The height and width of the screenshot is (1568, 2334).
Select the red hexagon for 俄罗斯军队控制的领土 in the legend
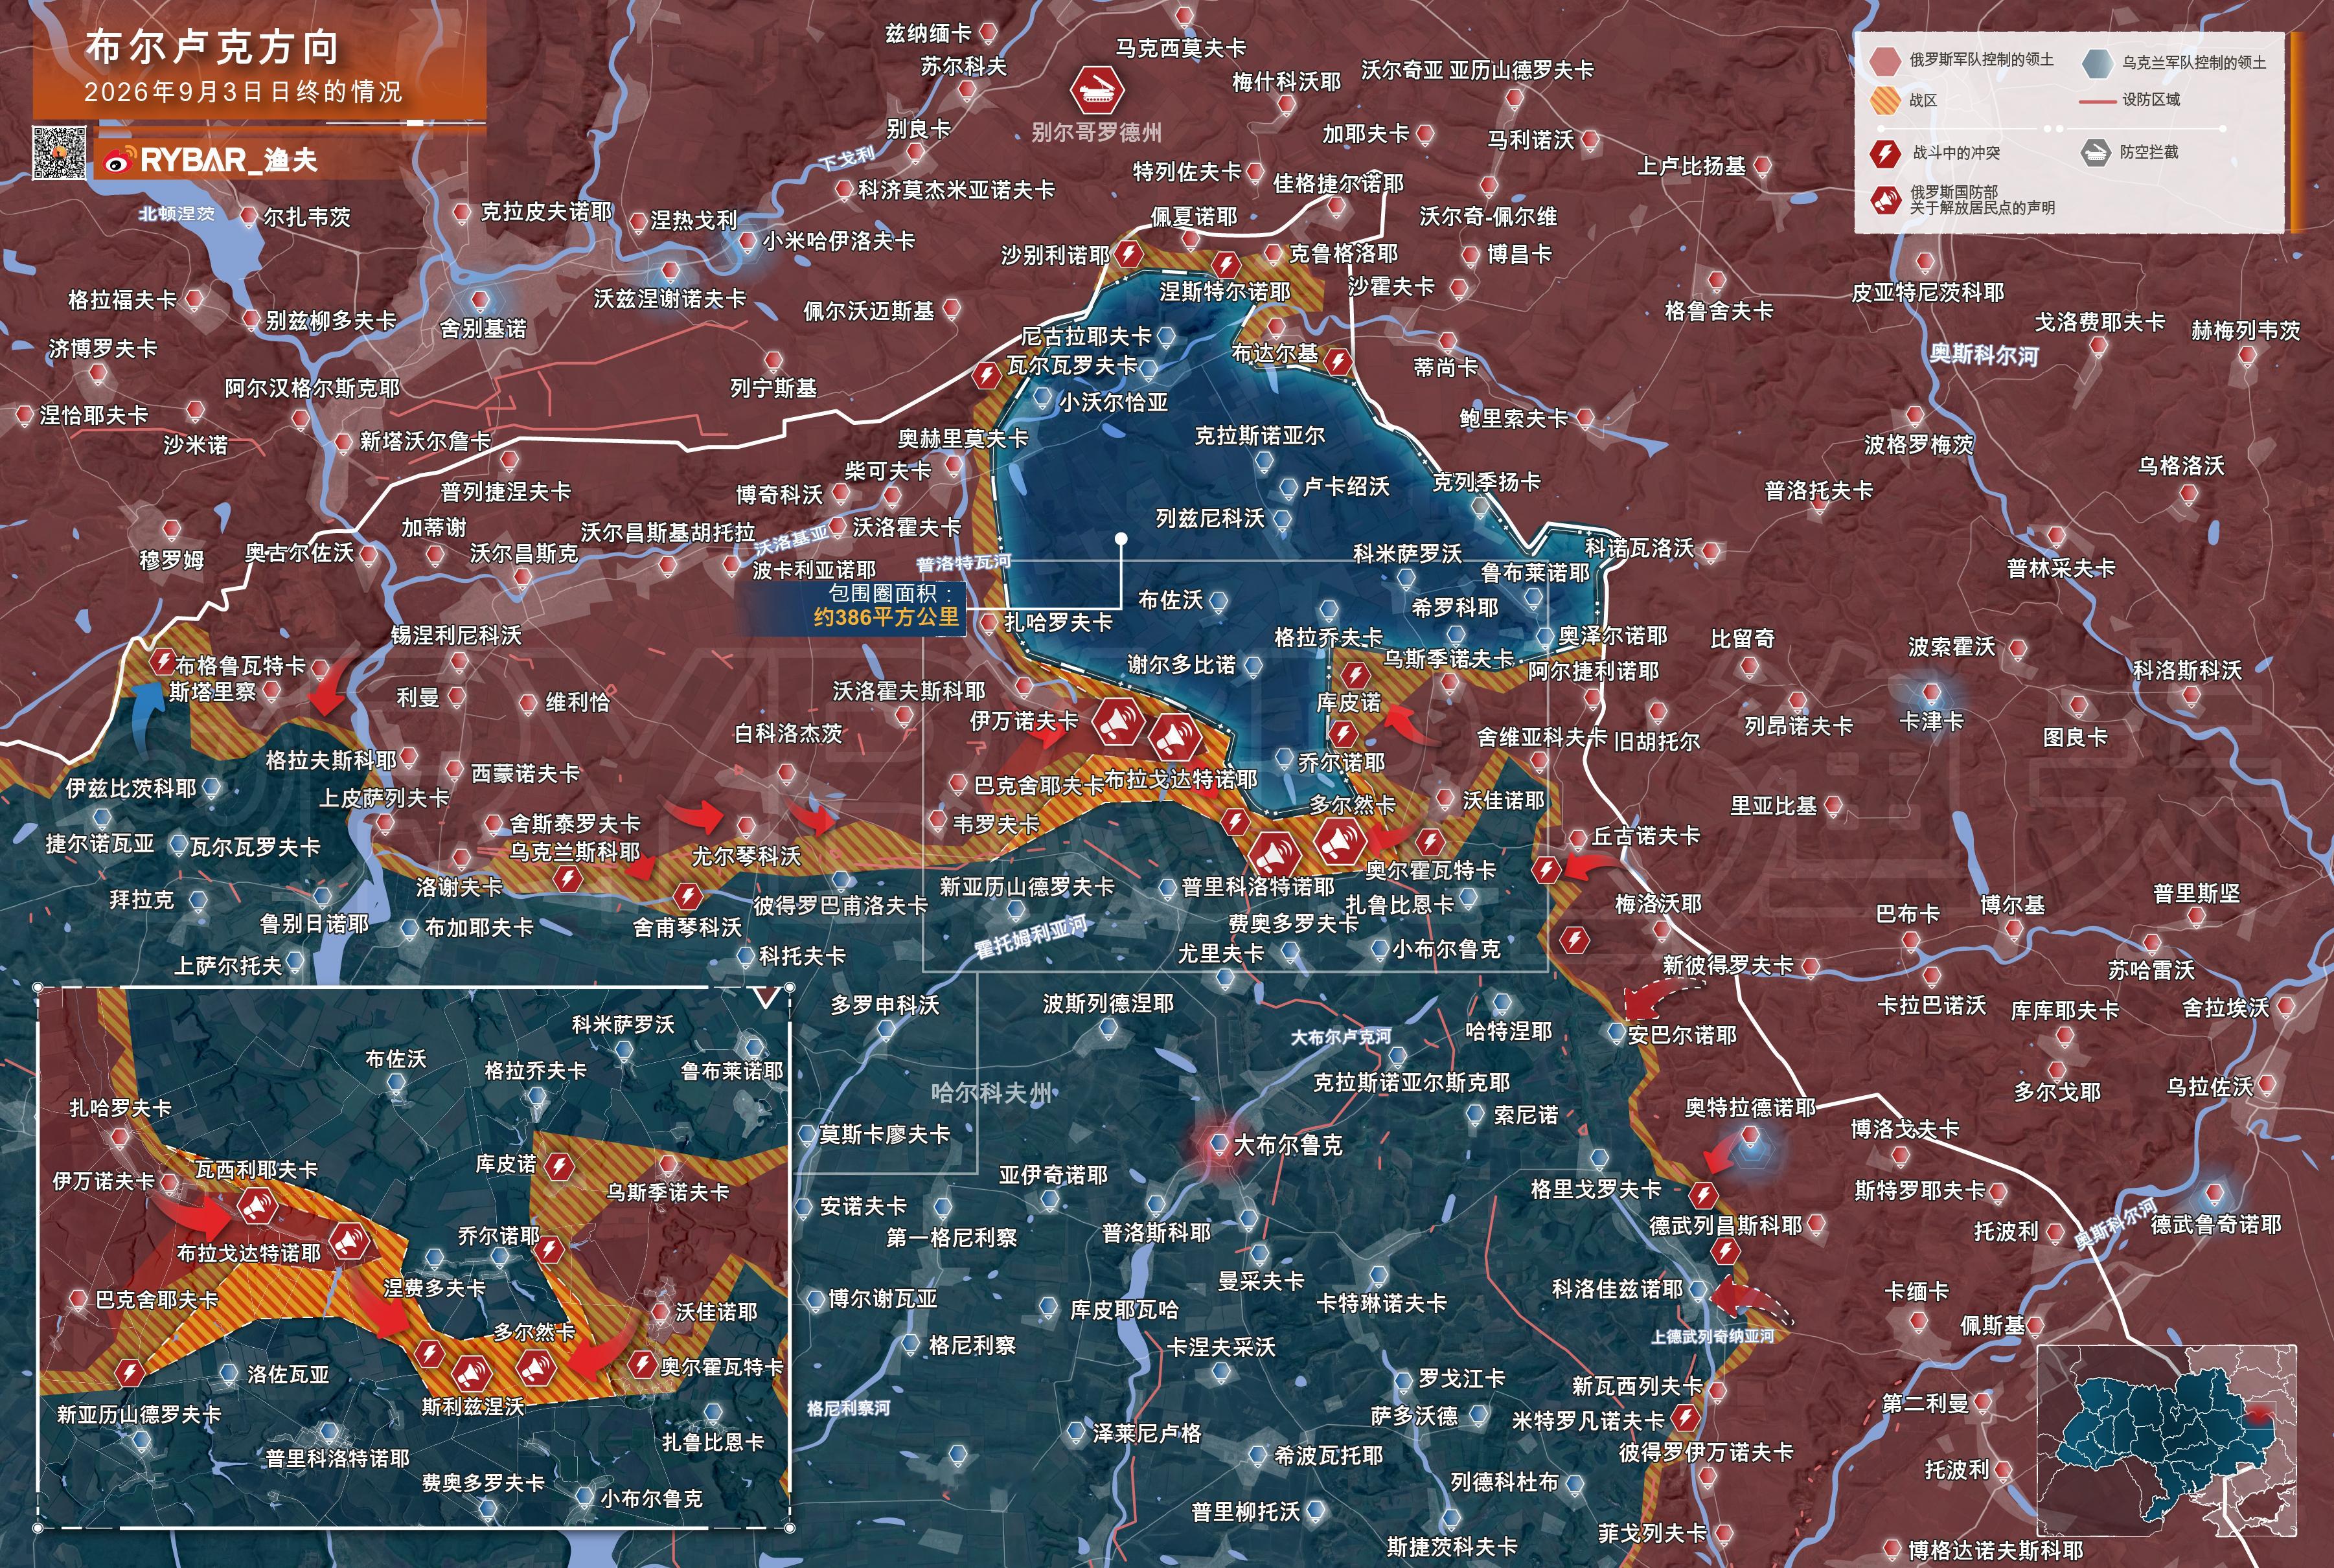pos(1884,61)
